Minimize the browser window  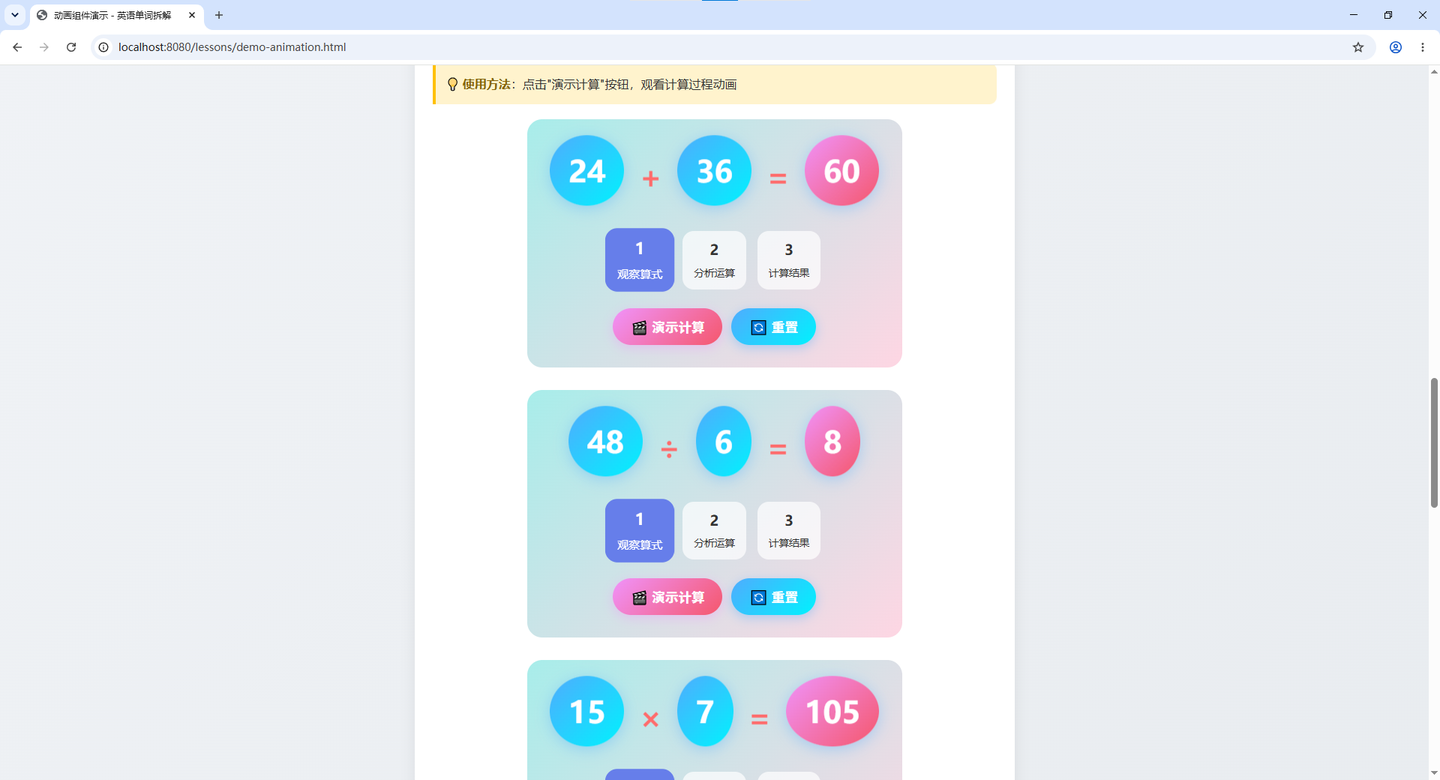1354,15
